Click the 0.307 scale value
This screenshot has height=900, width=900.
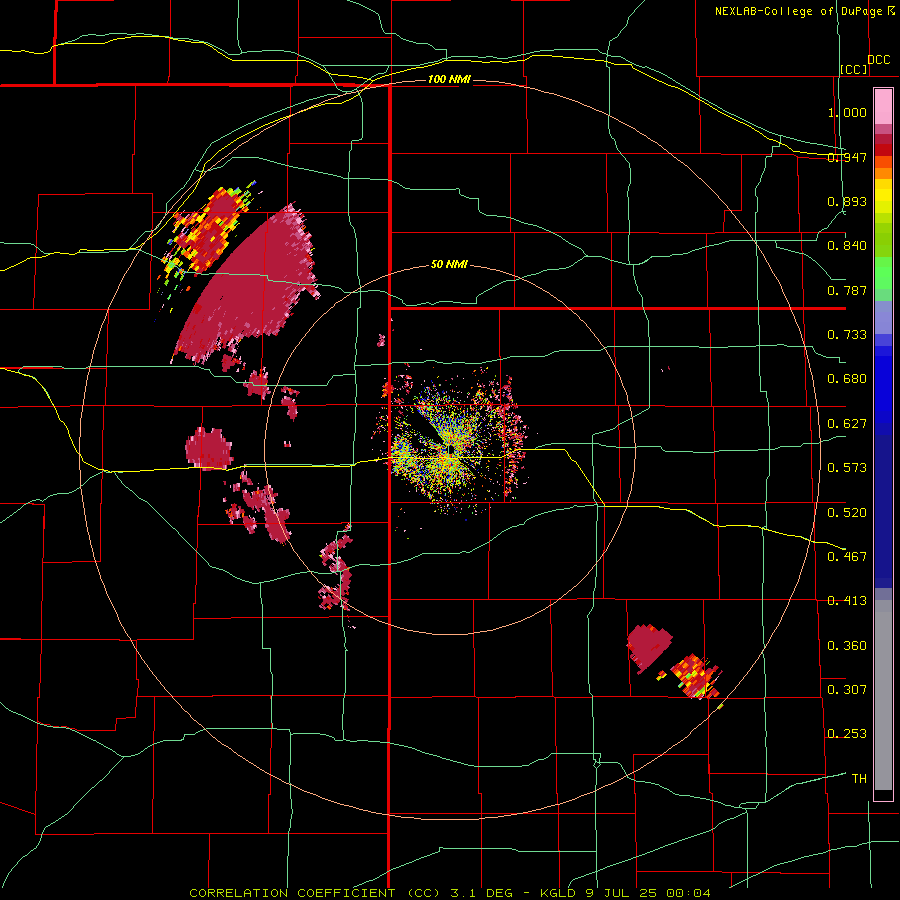pos(847,689)
